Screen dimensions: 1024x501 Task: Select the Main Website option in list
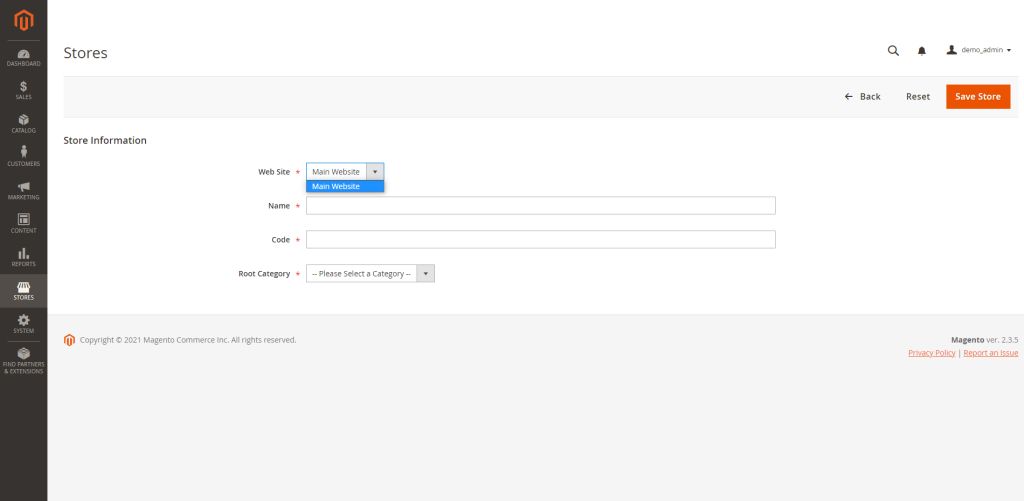pyautogui.click(x=345, y=186)
